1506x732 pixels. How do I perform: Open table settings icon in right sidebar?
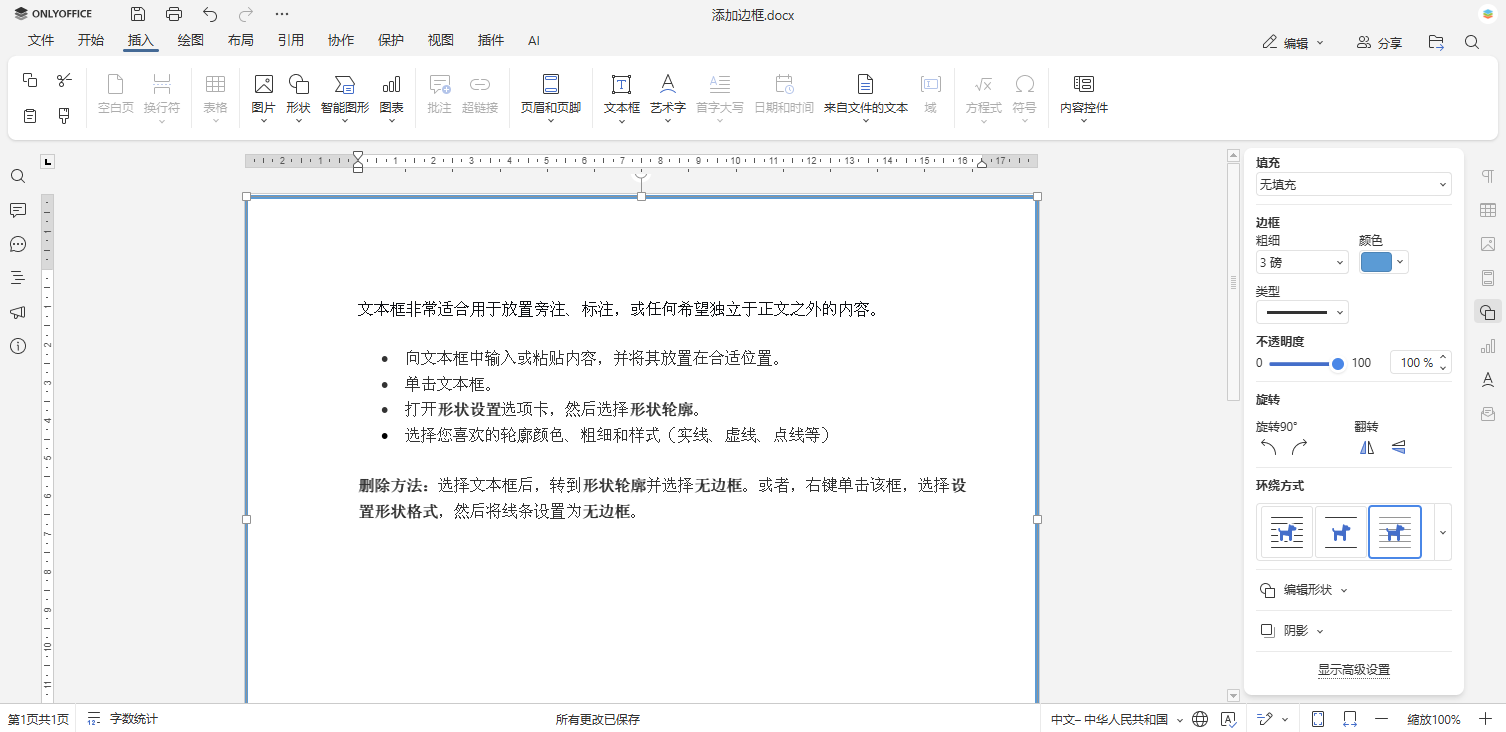pos(1488,210)
